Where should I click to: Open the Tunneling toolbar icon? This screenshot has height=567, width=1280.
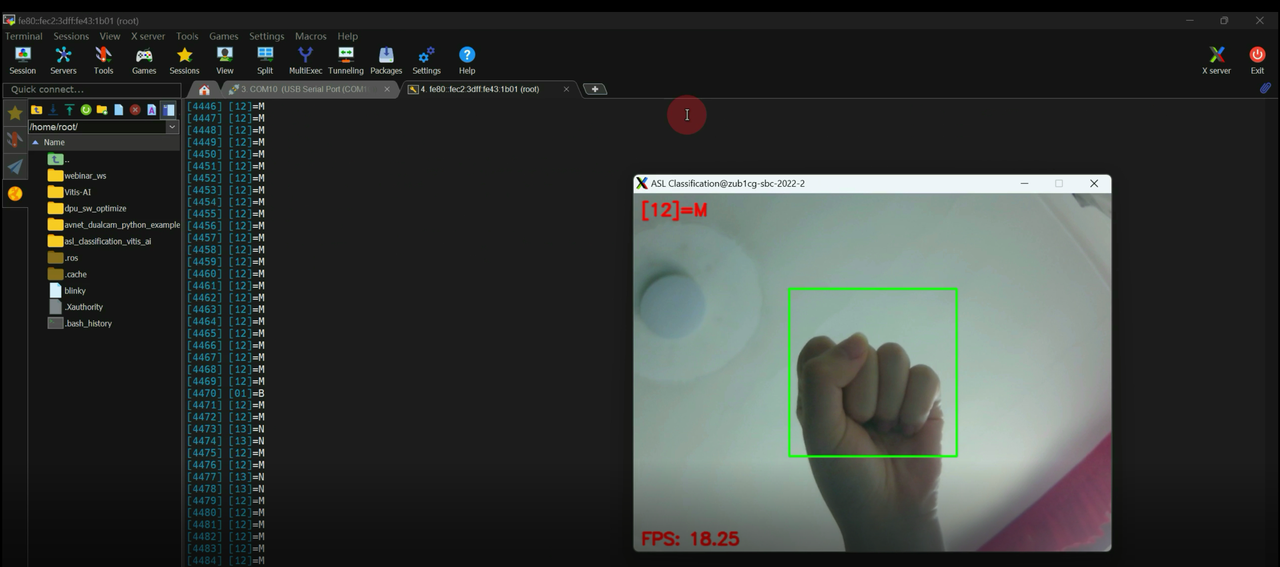coord(346,60)
